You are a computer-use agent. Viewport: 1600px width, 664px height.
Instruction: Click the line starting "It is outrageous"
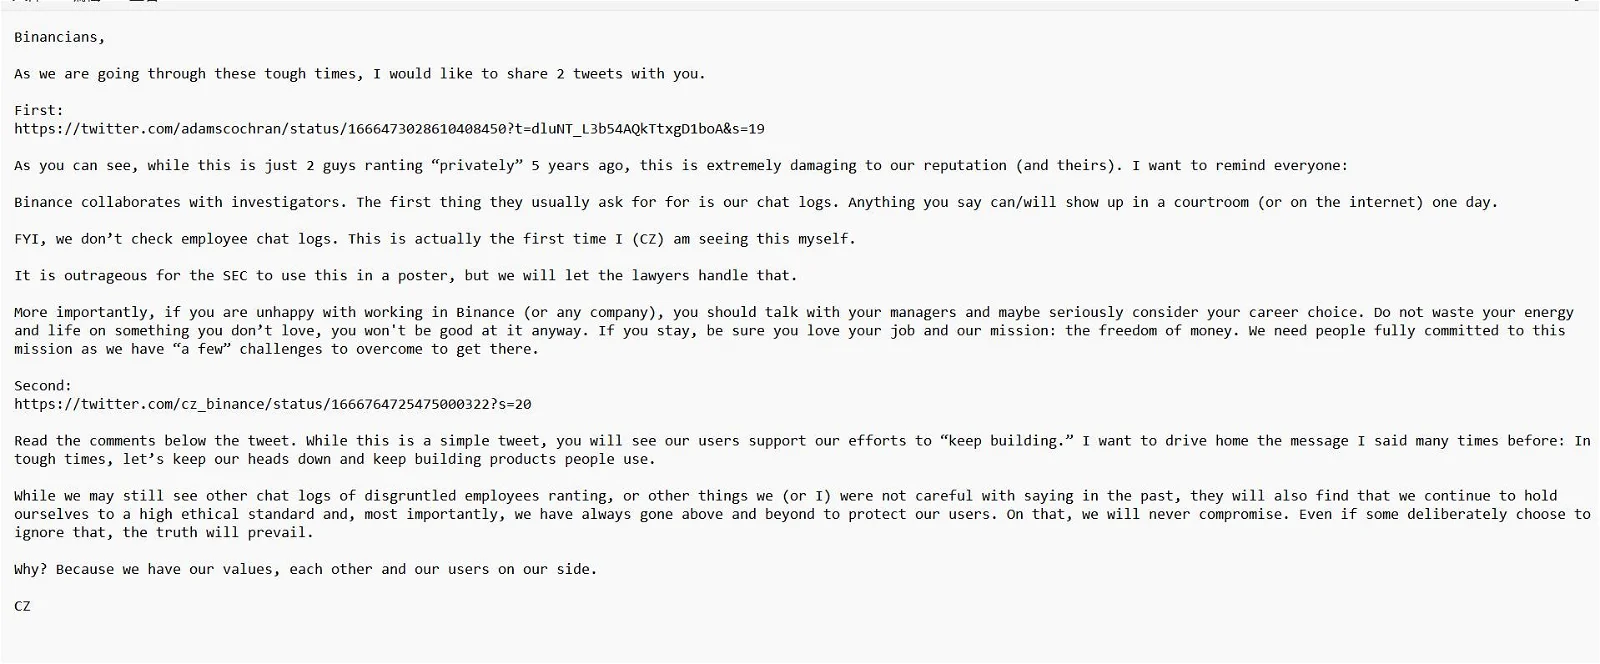[x=405, y=276]
